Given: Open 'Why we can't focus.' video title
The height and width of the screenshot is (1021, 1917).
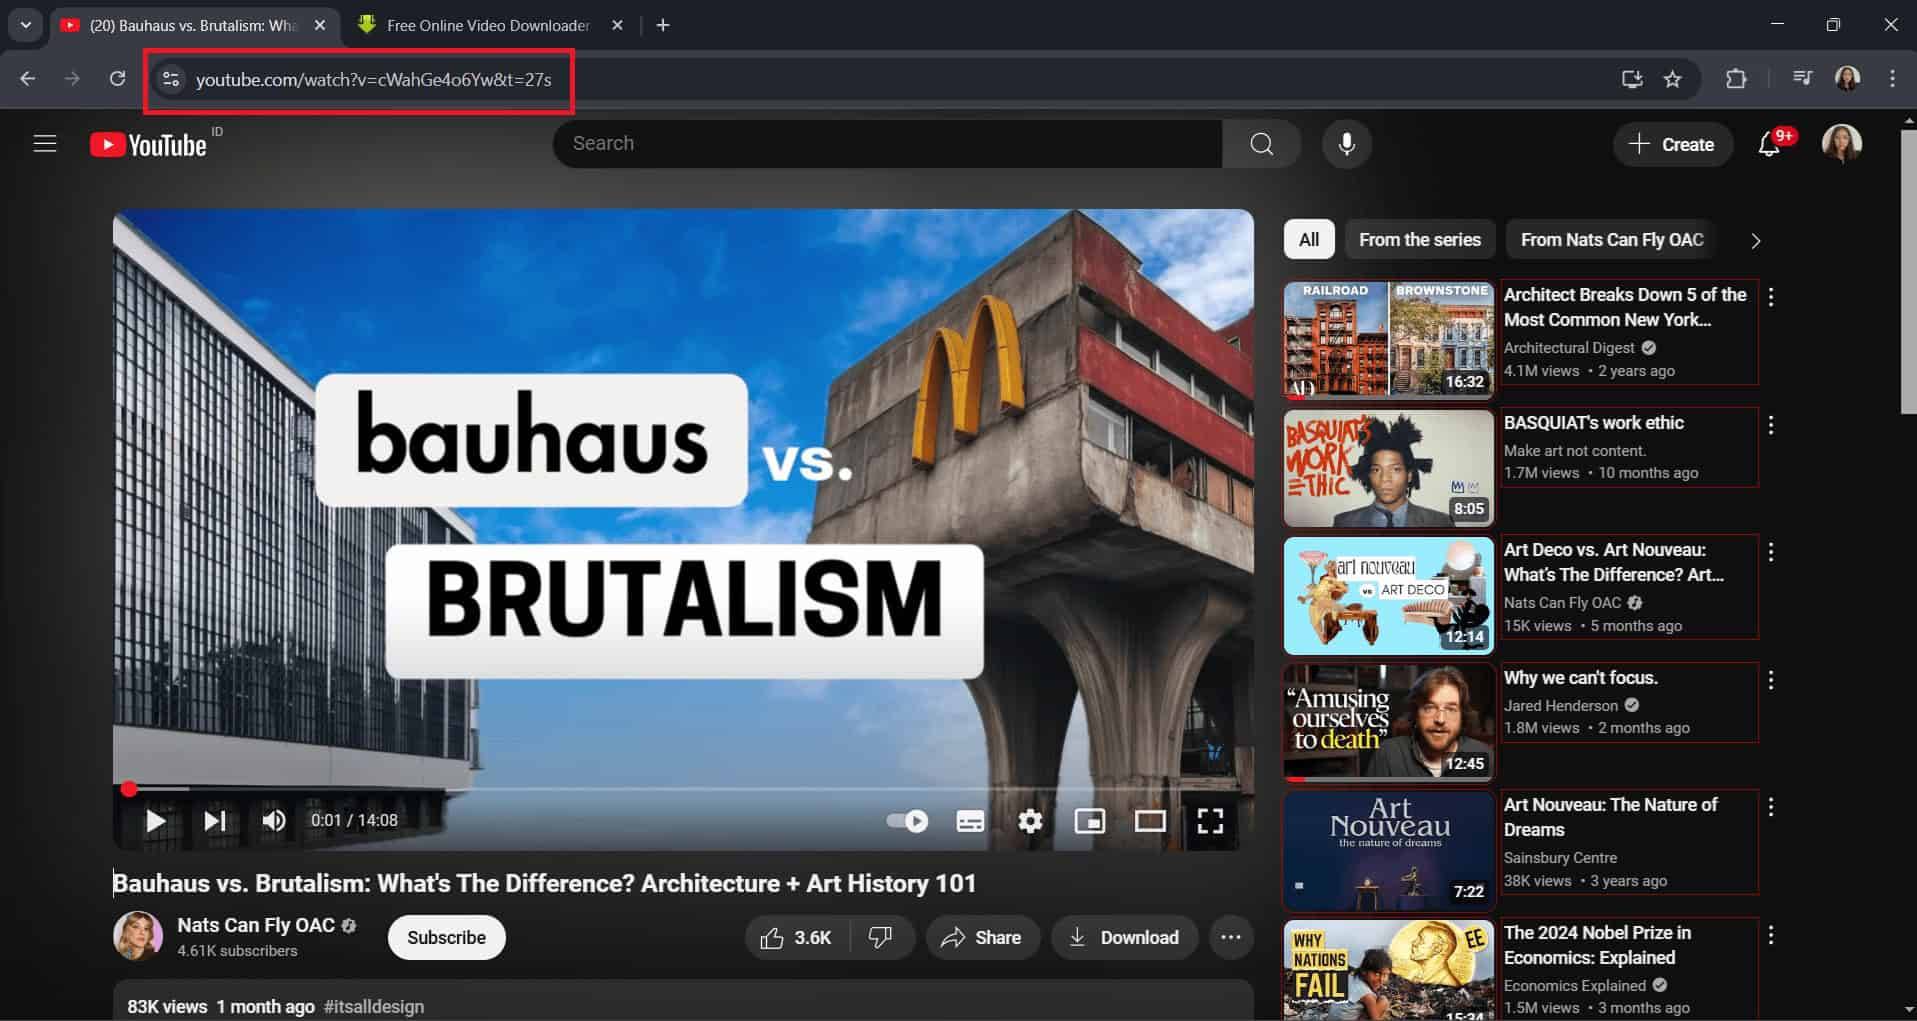Looking at the screenshot, I should 1580,678.
